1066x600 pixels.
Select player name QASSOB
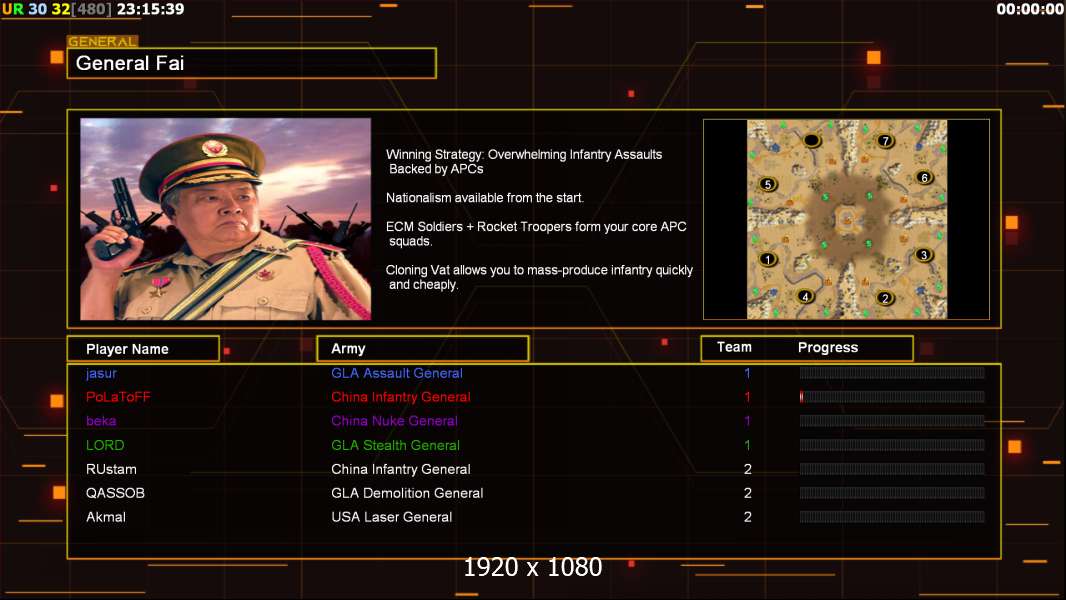116,493
